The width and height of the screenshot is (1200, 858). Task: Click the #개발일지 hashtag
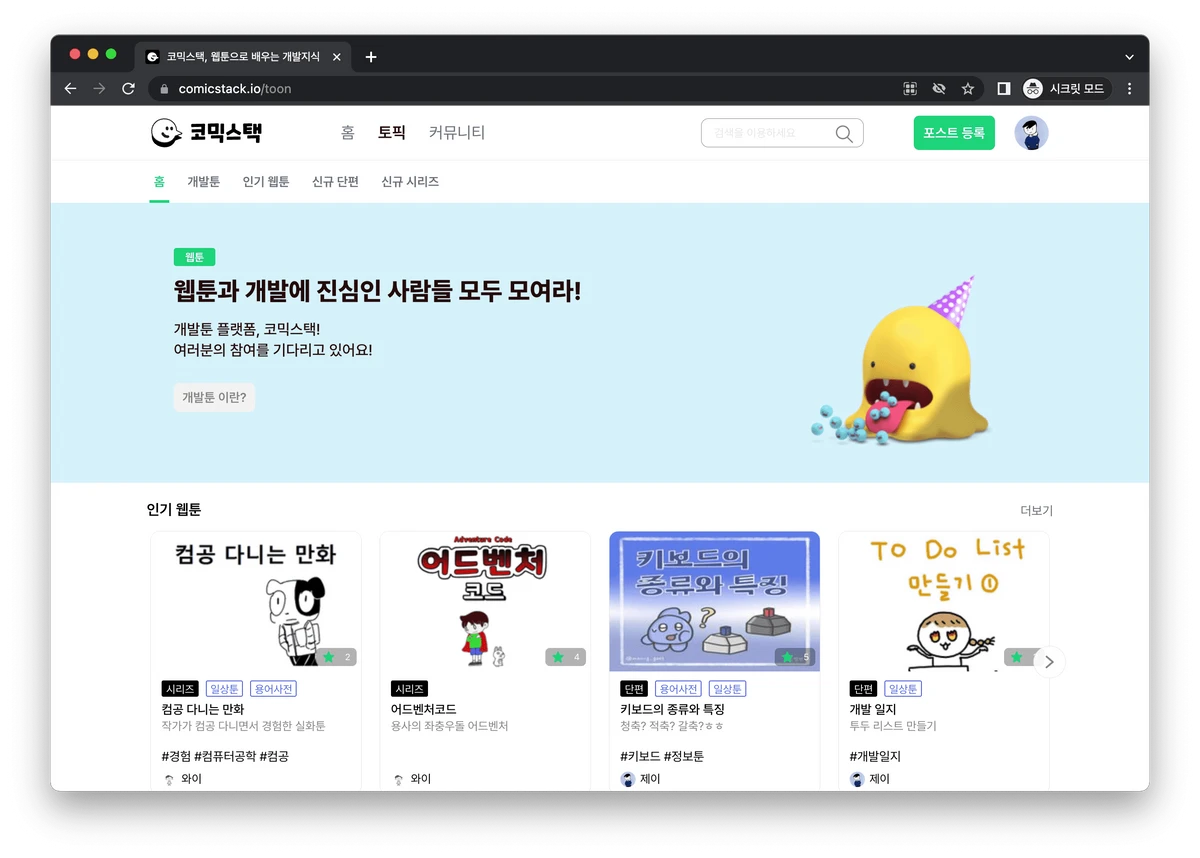[x=875, y=756]
